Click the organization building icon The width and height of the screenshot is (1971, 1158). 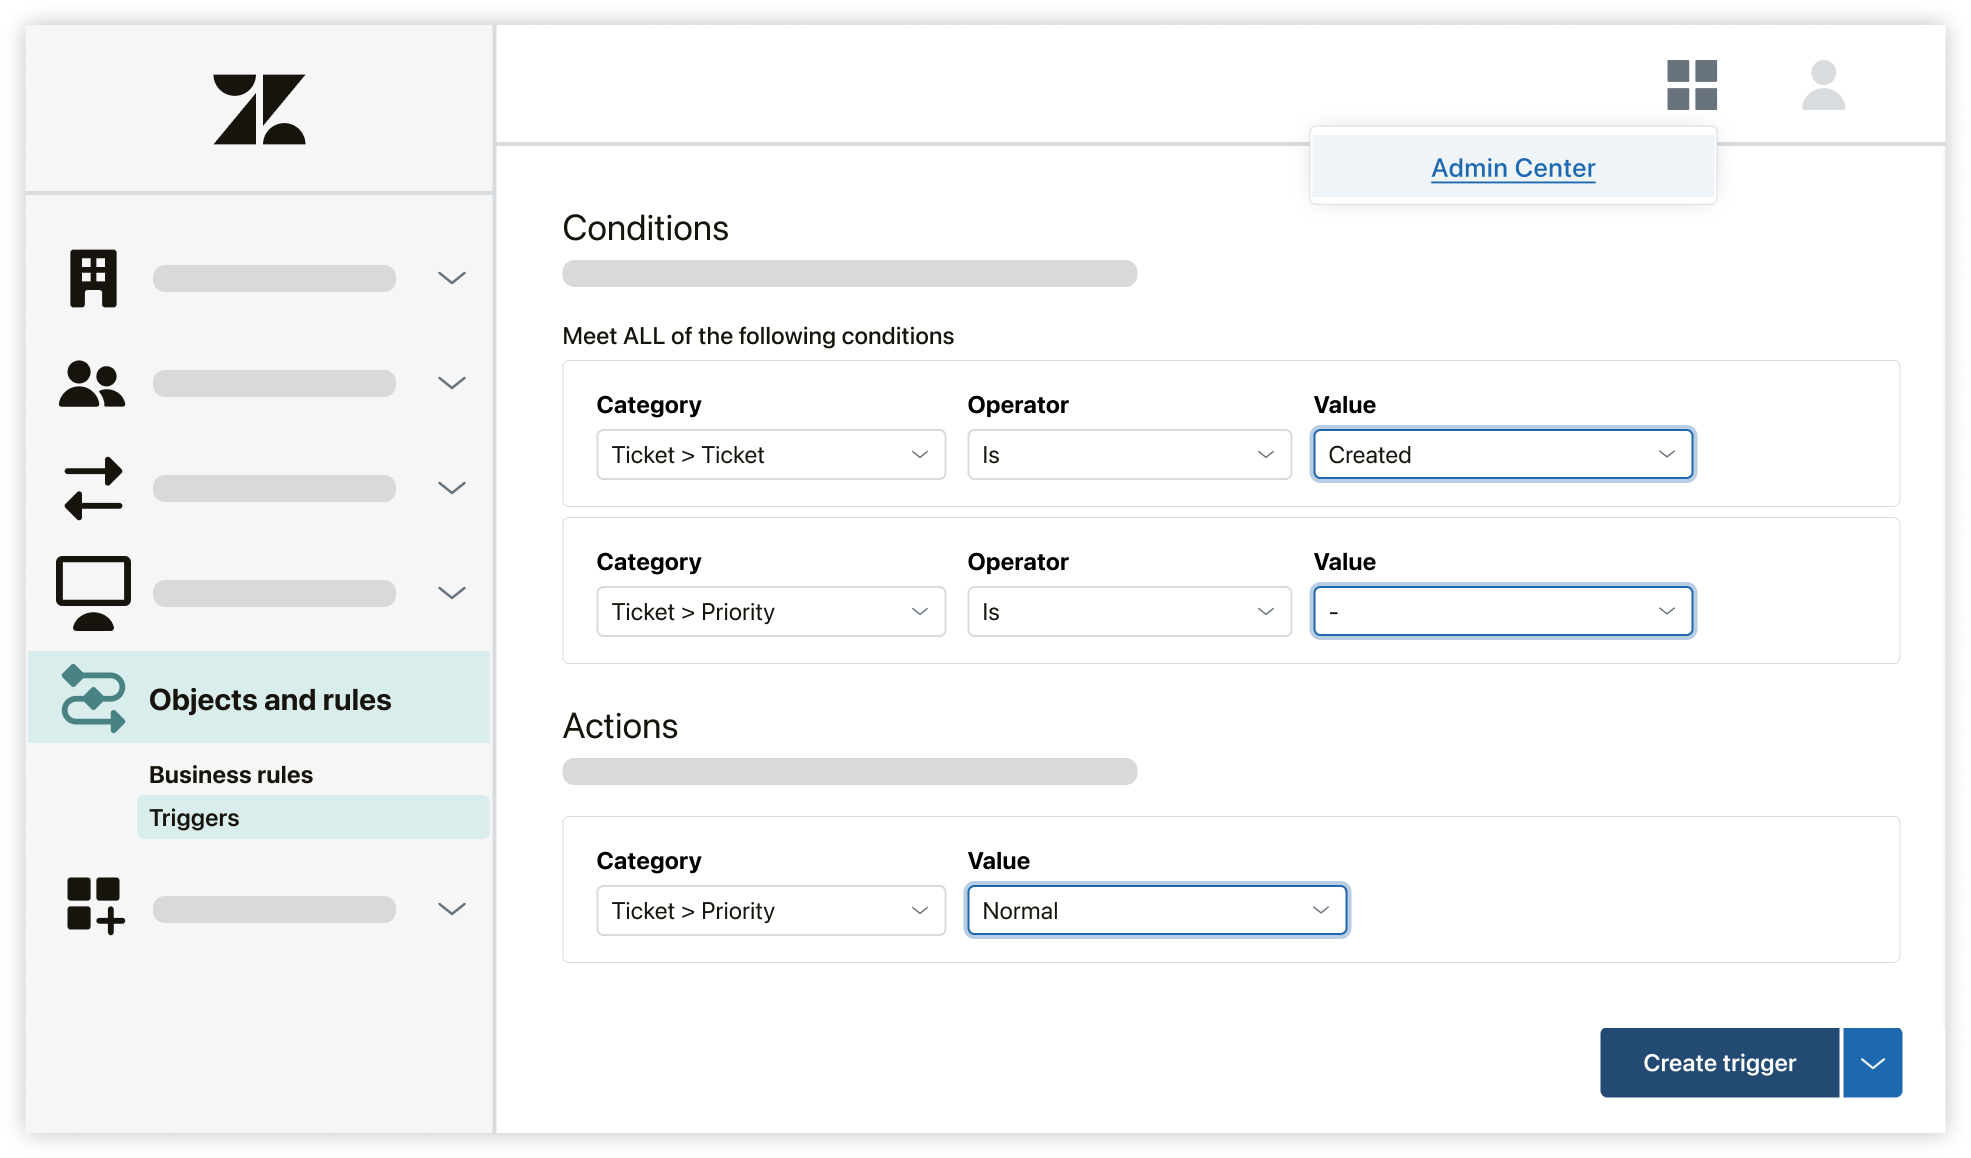coord(92,276)
